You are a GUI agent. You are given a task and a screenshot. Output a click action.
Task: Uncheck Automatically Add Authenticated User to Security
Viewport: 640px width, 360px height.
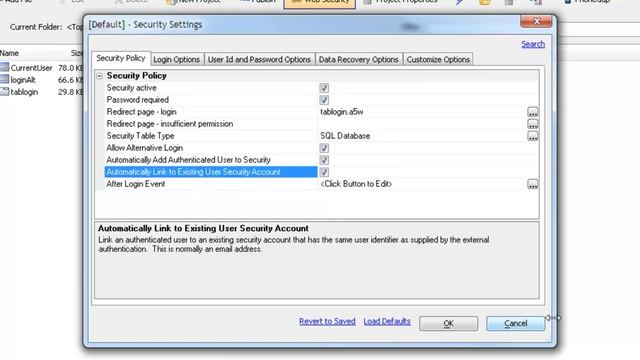pyautogui.click(x=324, y=160)
